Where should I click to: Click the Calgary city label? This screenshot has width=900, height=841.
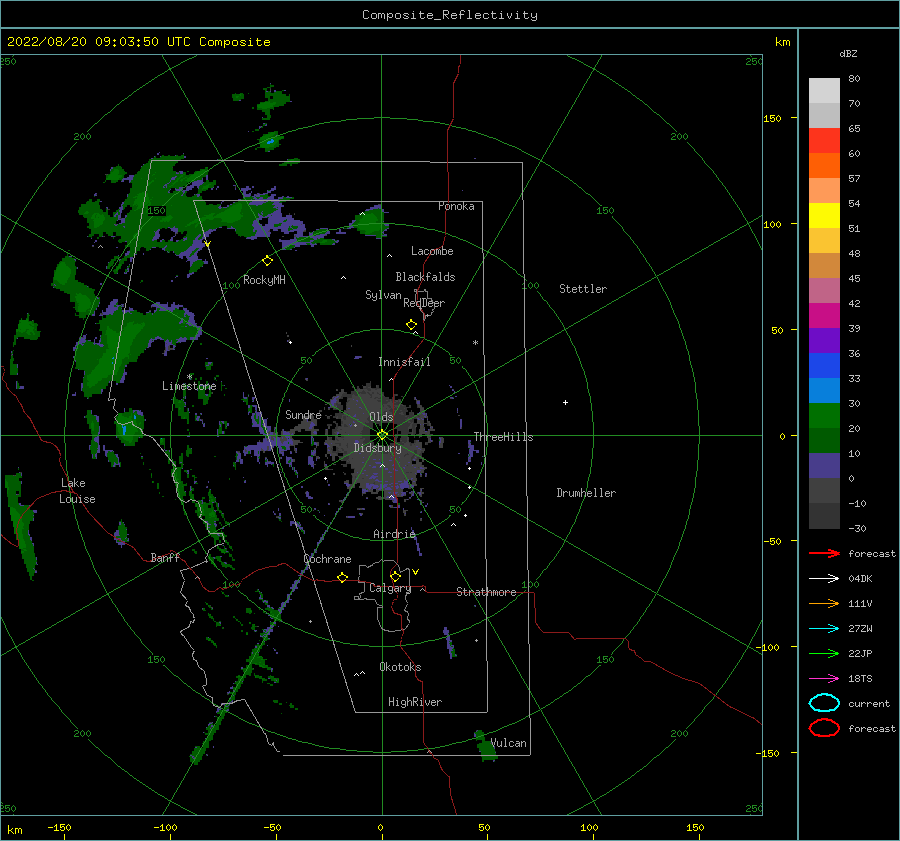(390, 588)
